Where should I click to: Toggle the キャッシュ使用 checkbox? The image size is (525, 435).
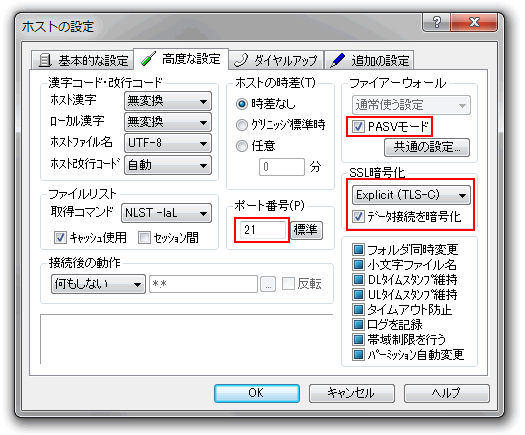point(60,238)
